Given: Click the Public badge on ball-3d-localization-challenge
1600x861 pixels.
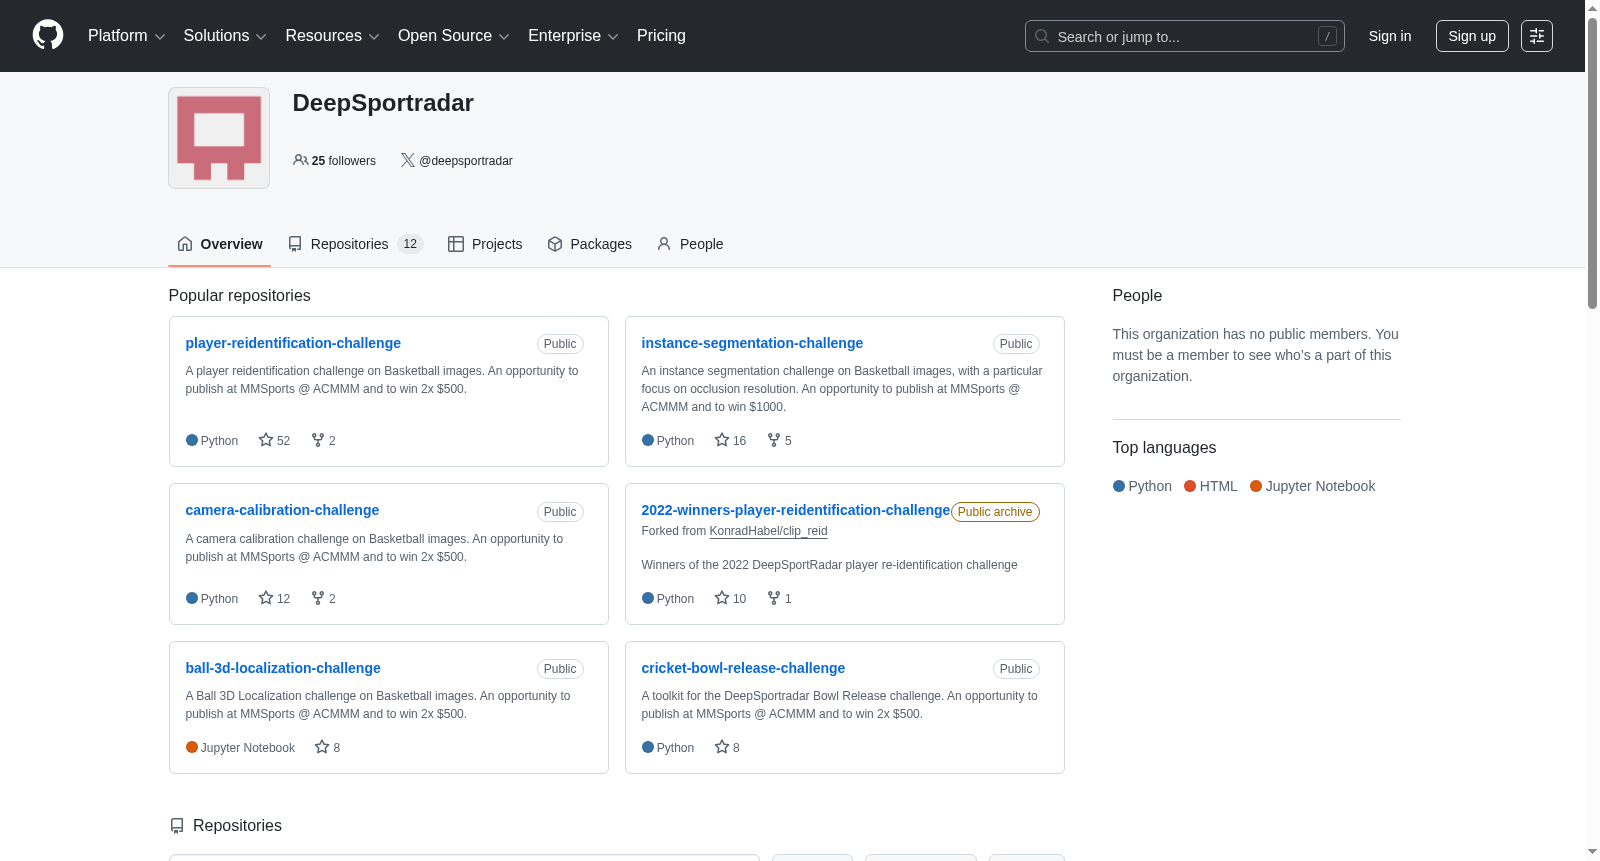Looking at the screenshot, I should 560,669.
